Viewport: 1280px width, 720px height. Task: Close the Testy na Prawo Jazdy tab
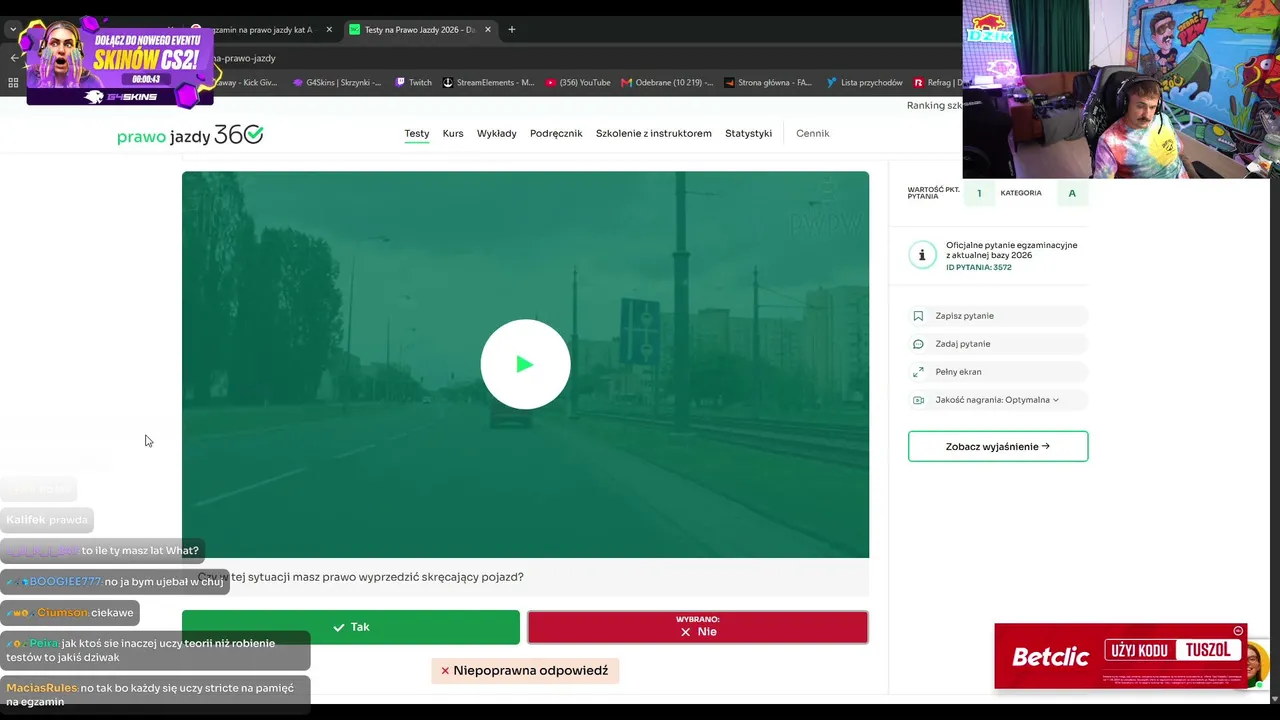(488, 30)
